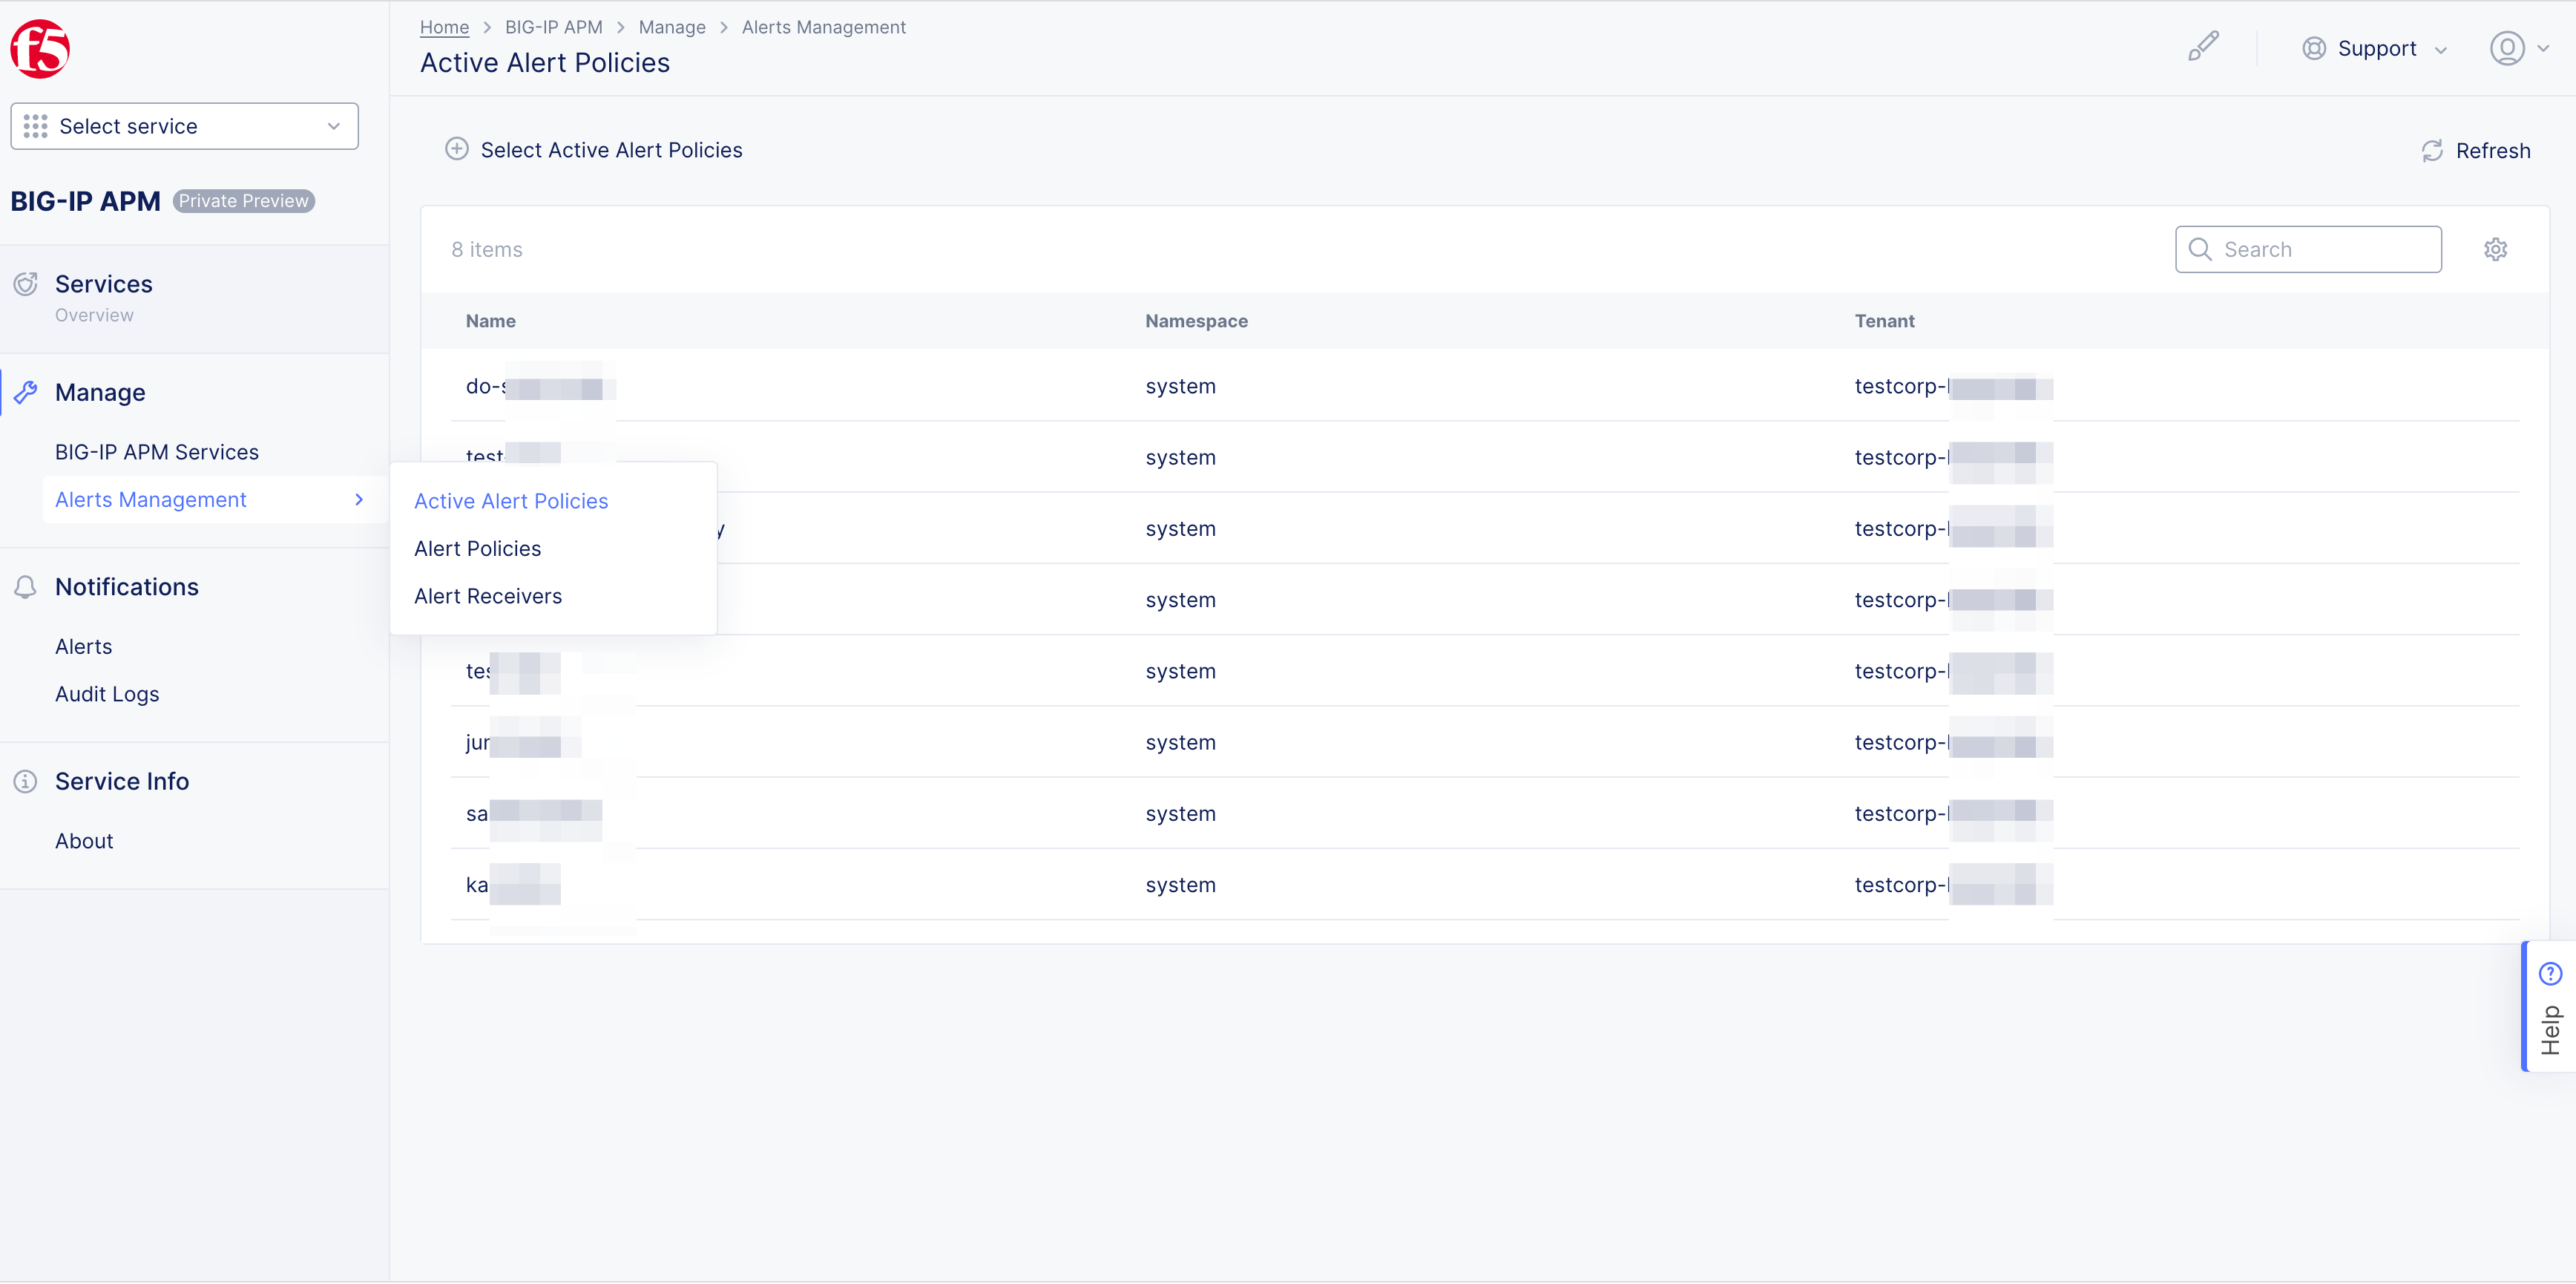Open Alerts under Notifications
Viewport: 2576px width, 1284px height.
(83, 646)
